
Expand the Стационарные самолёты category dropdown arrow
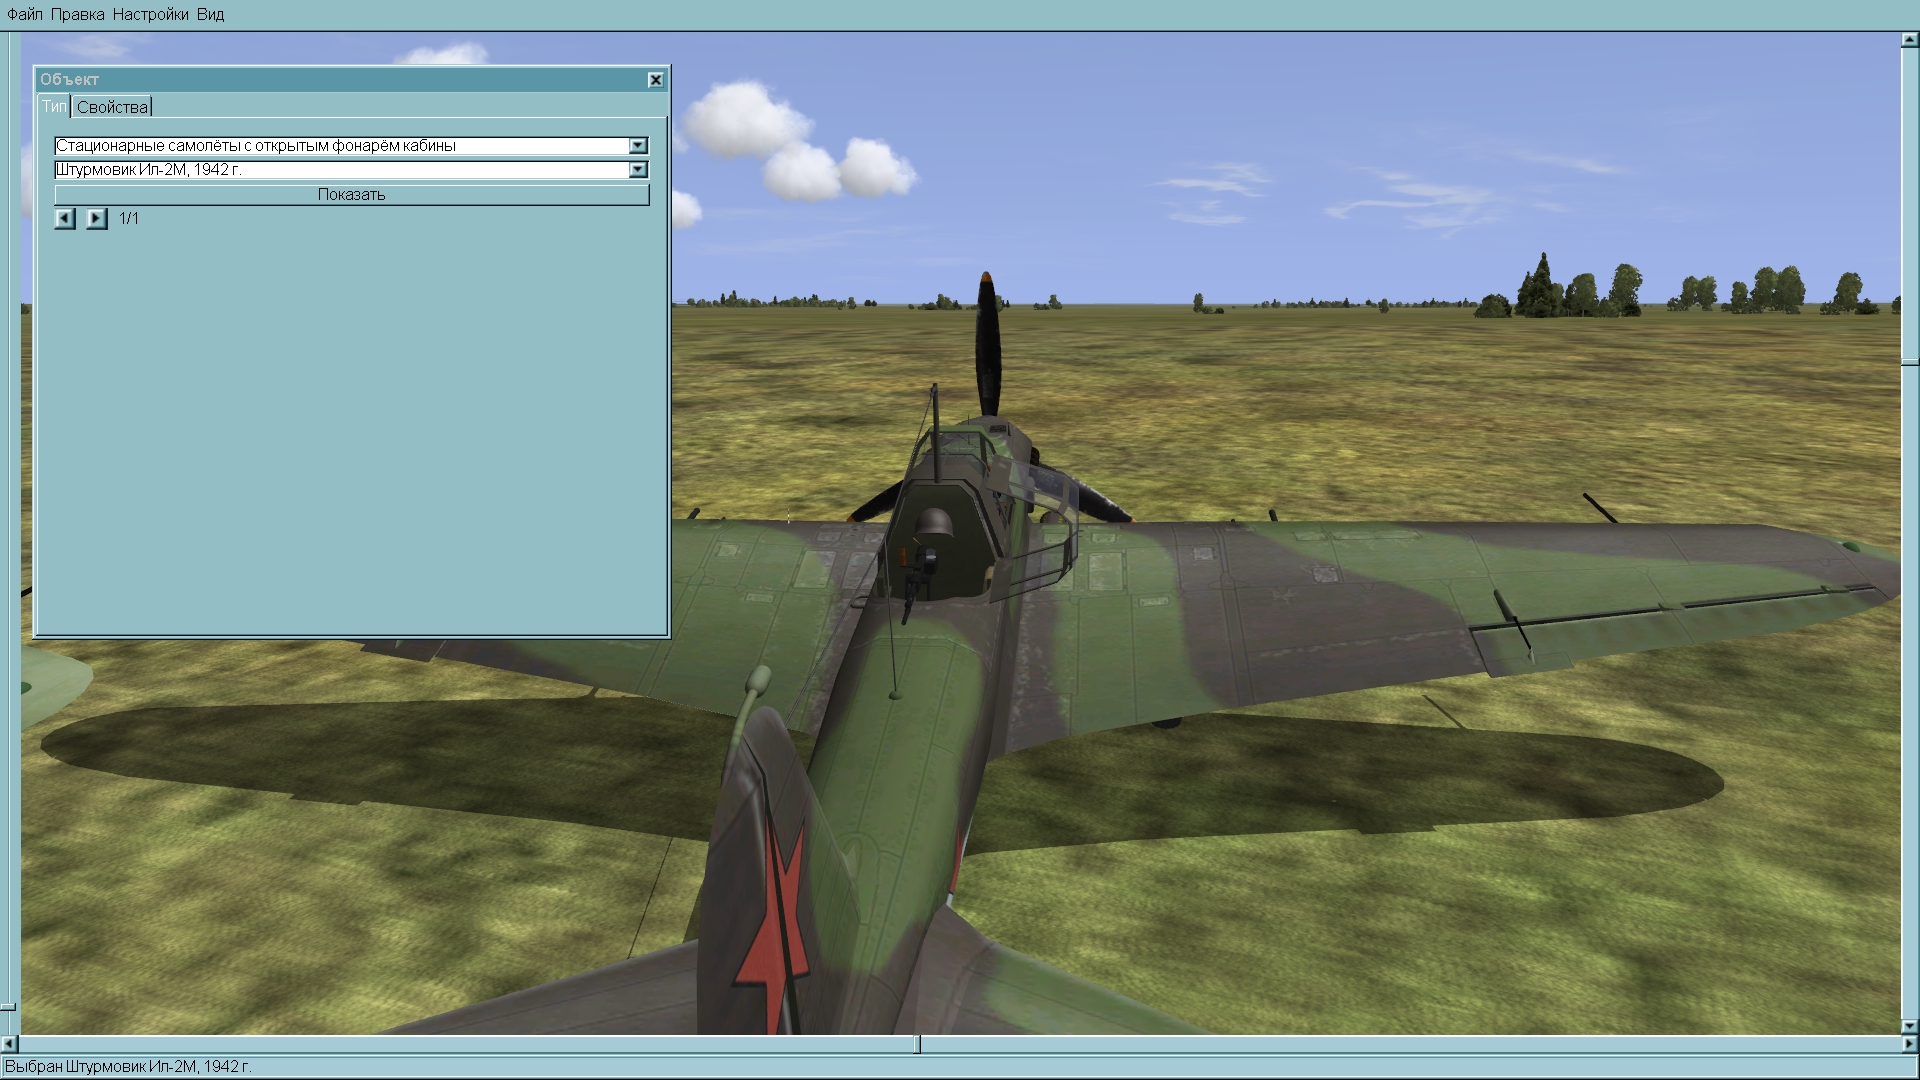click(x=638, y=146)
